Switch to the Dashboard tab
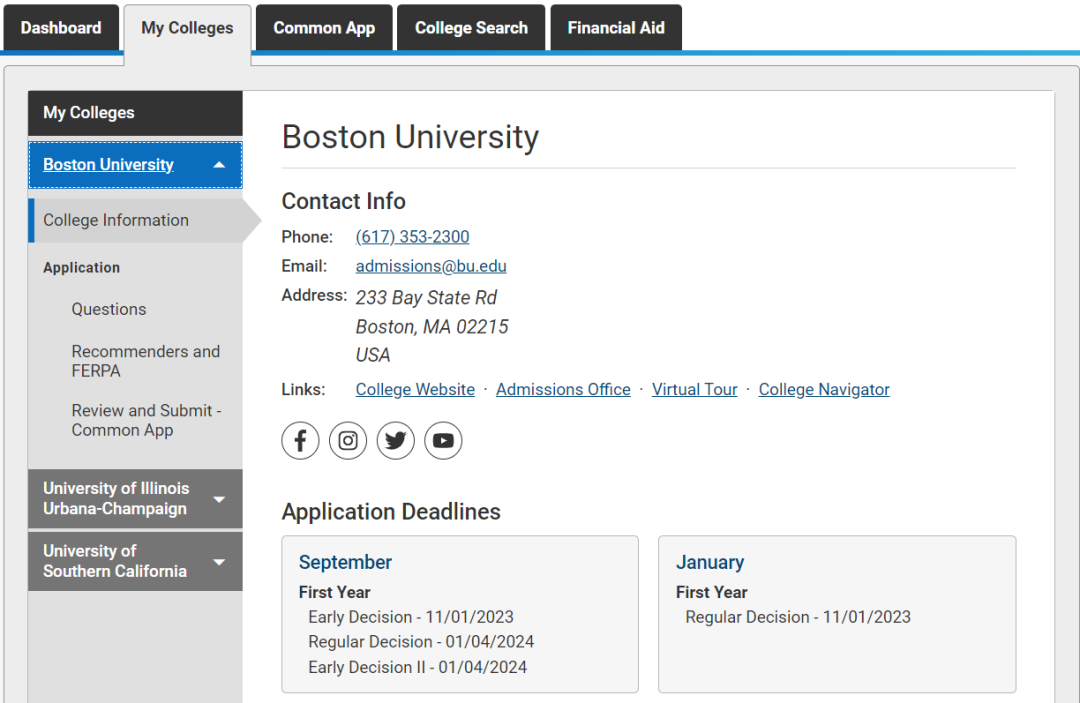 (61, 28)
